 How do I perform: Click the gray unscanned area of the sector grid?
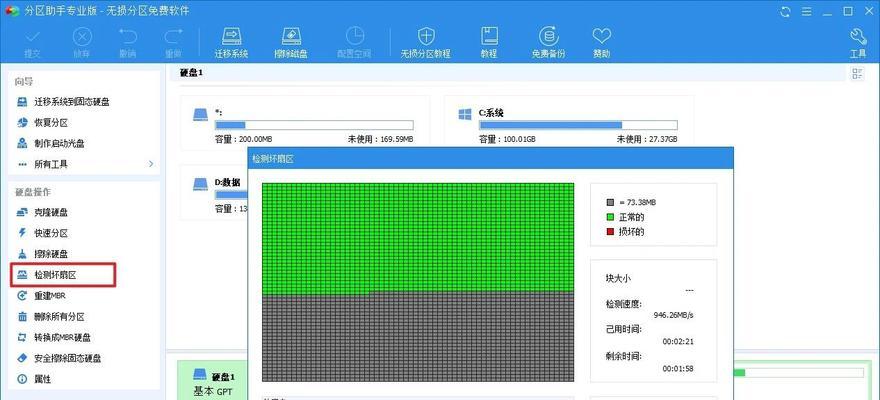[x=418, y=337]
